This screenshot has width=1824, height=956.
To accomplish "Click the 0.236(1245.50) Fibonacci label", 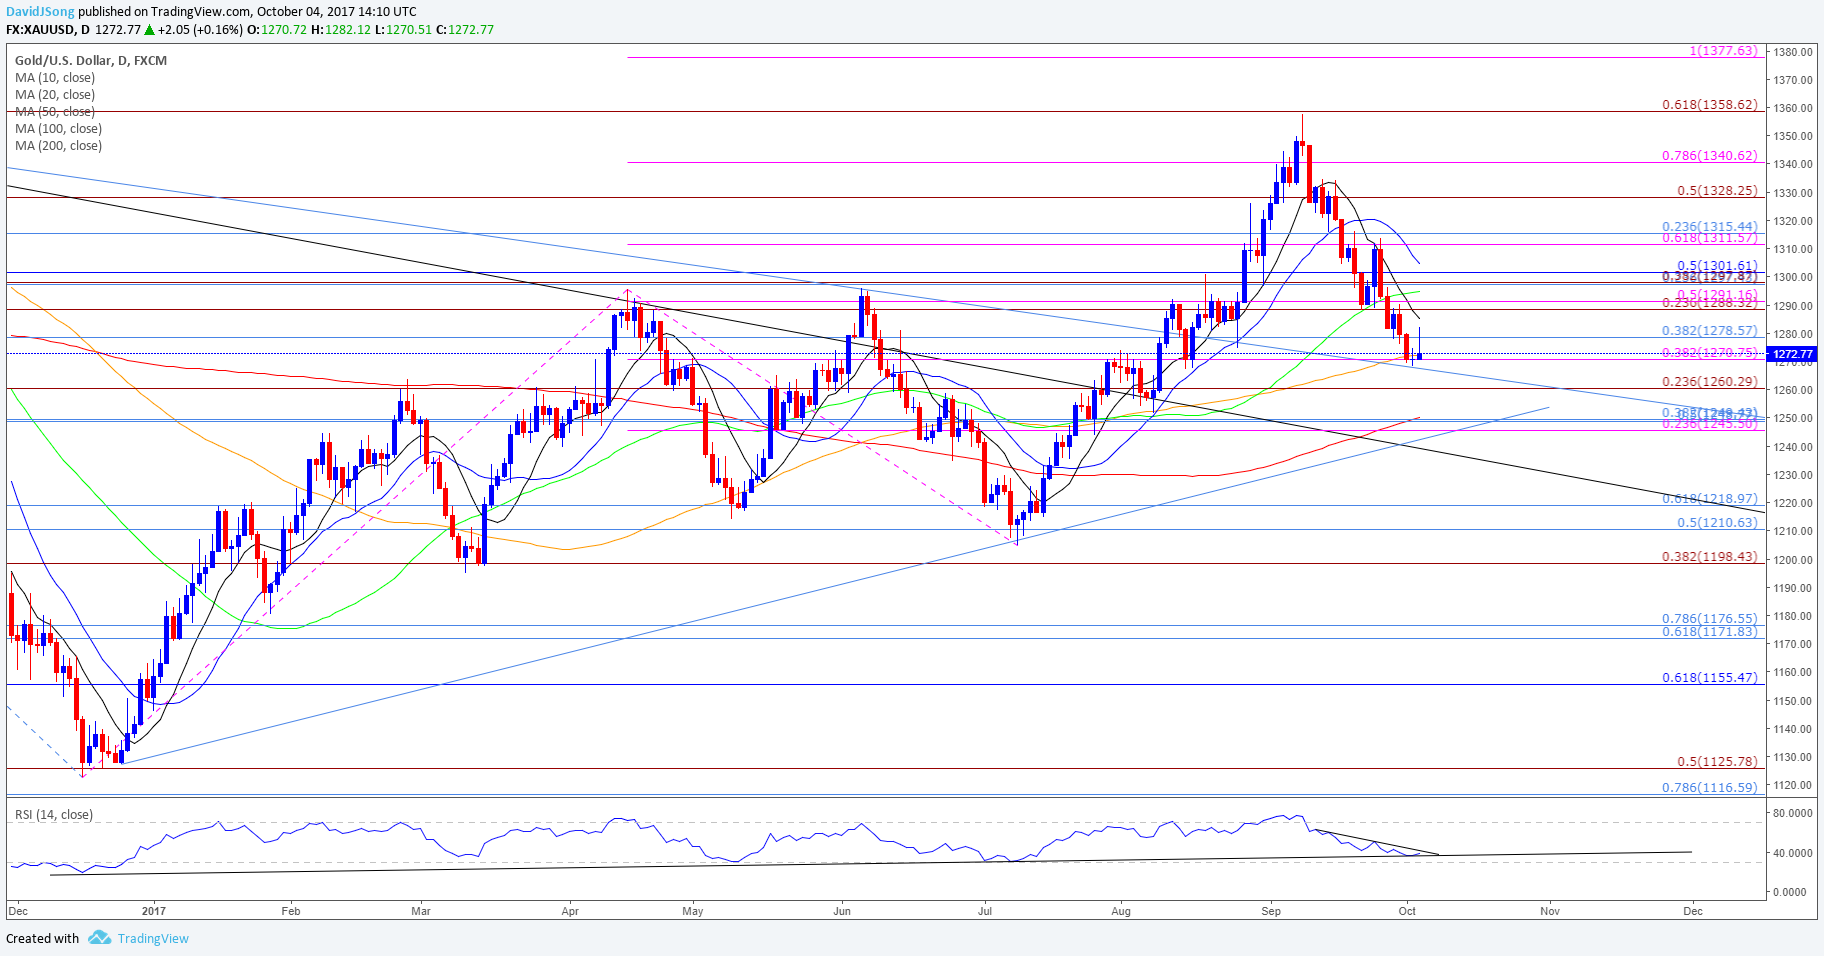I will click(1709, 424).
